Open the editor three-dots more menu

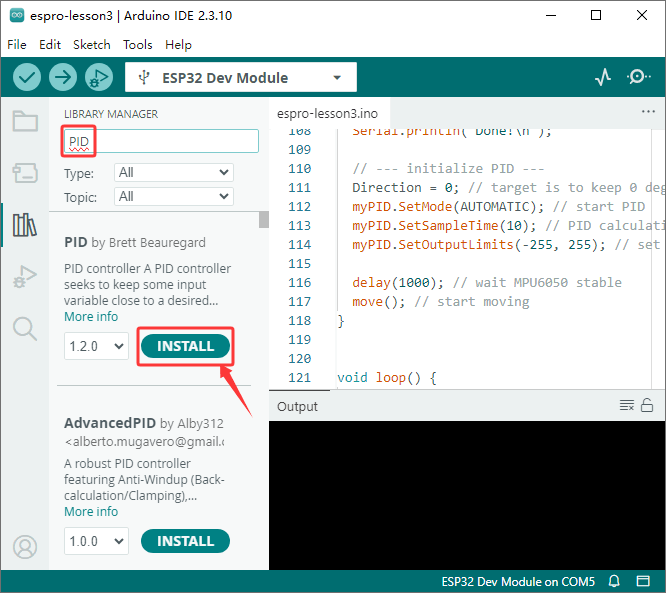coord(648,111)
